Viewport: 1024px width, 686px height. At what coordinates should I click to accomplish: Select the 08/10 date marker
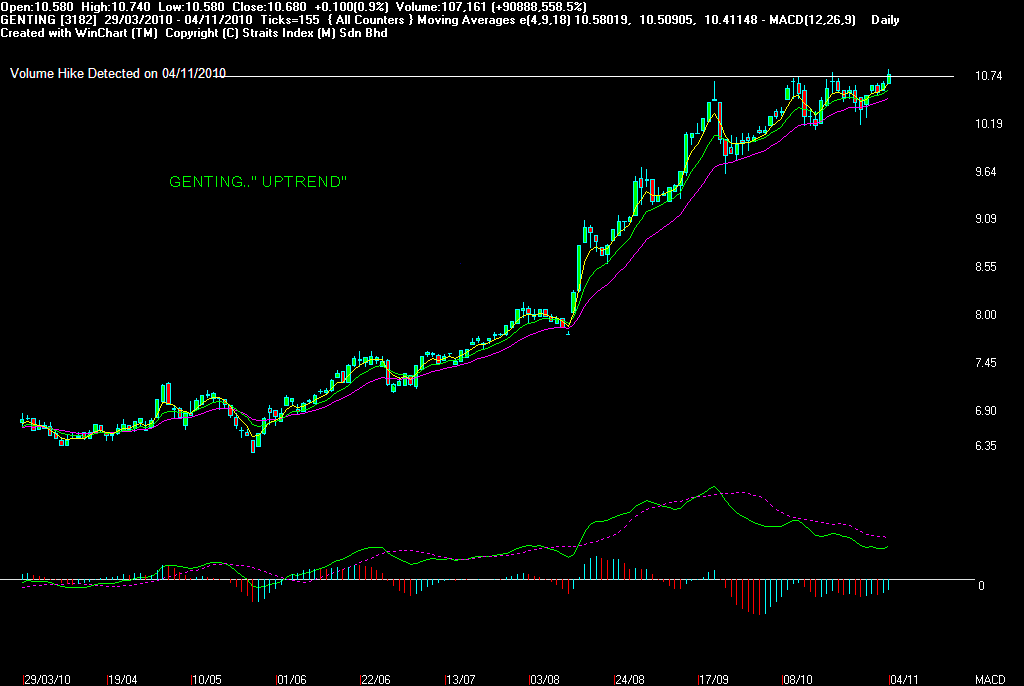click(798, 679)
